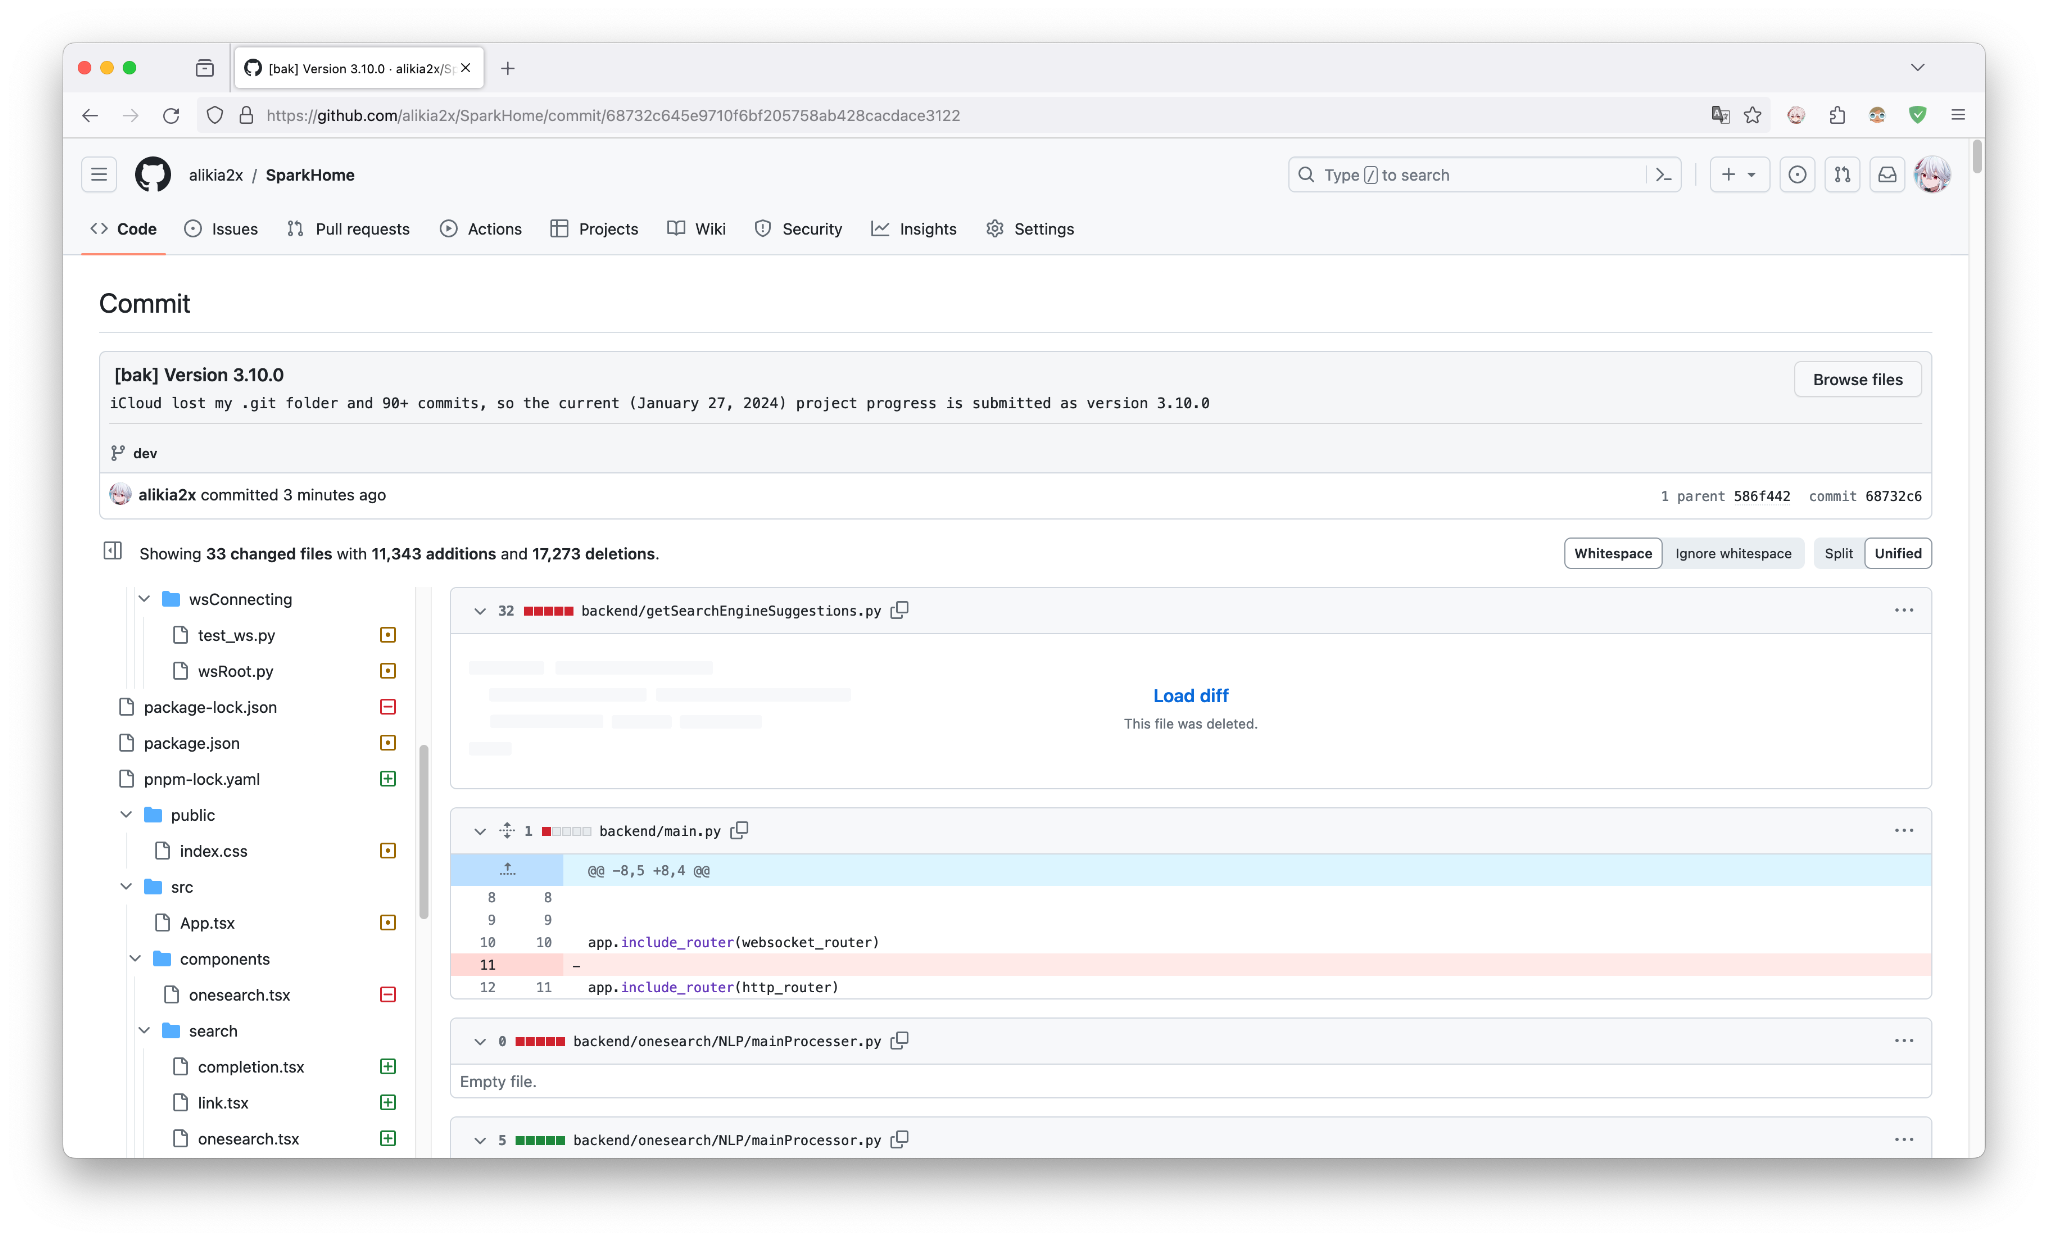
Task: Click the Load diff link
Action: point(1190,696)
